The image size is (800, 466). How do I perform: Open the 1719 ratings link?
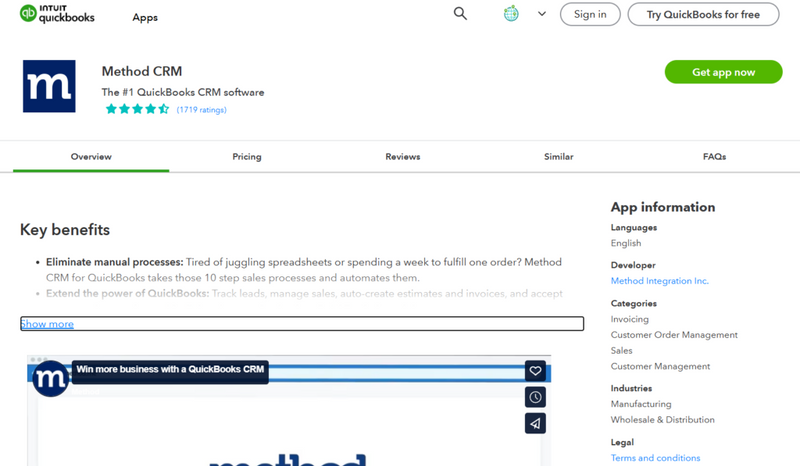pyautogui.click(x=202, y=110)
